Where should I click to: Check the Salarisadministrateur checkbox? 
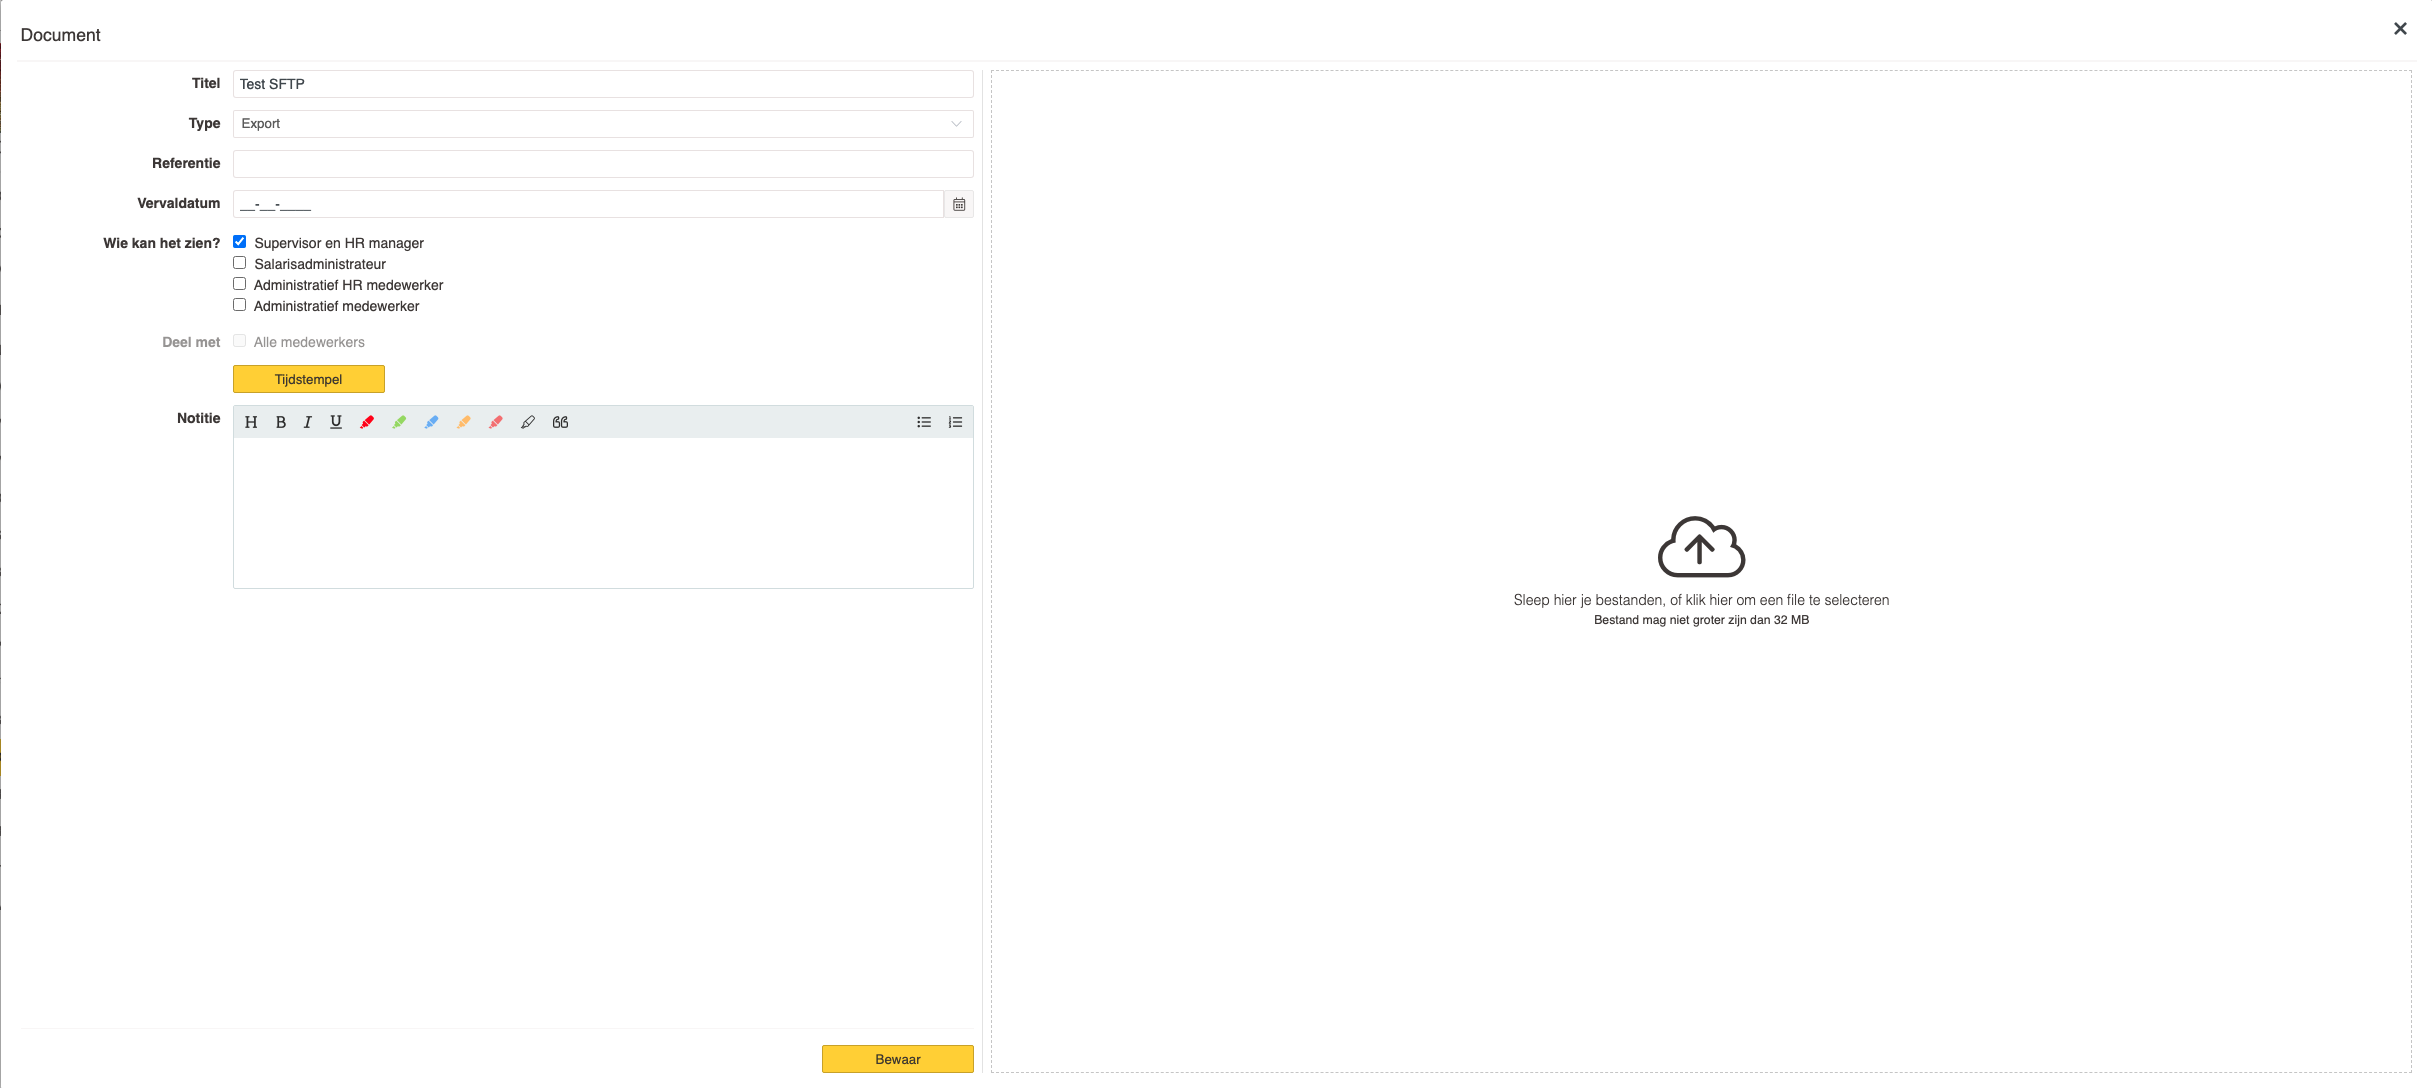click(x=240, y=263)
